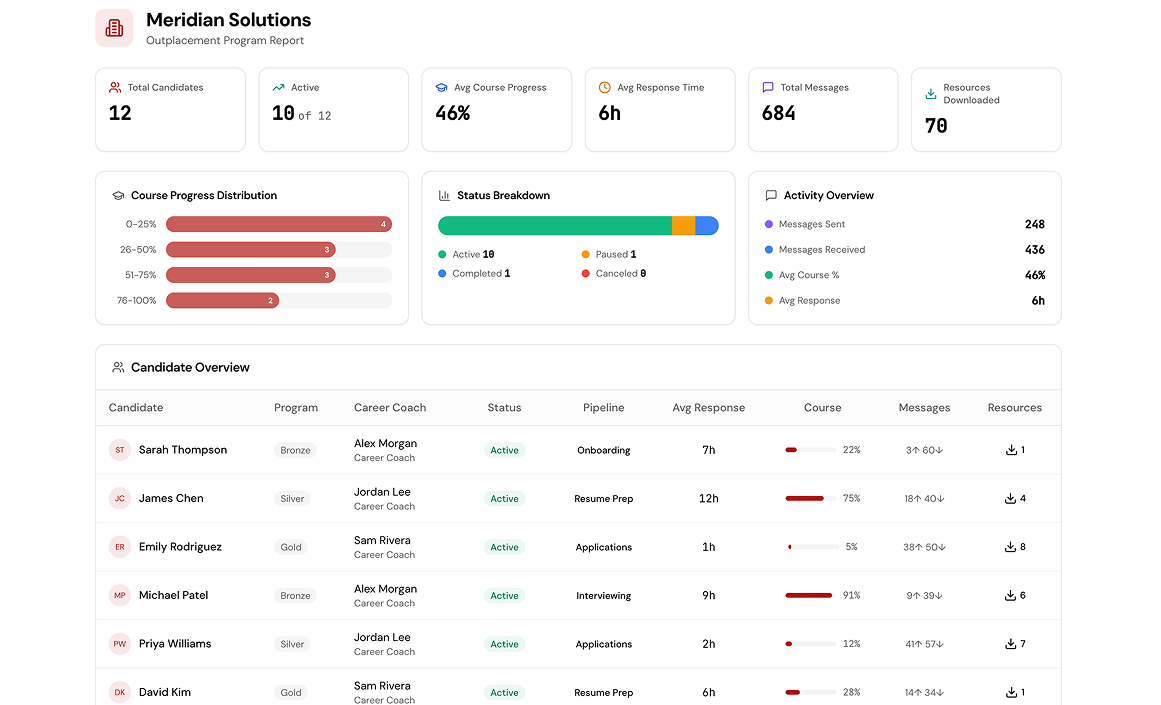Click the Resources Downloaded download icon
This screenshot has width=1161, height=705.
coord(931,94)
